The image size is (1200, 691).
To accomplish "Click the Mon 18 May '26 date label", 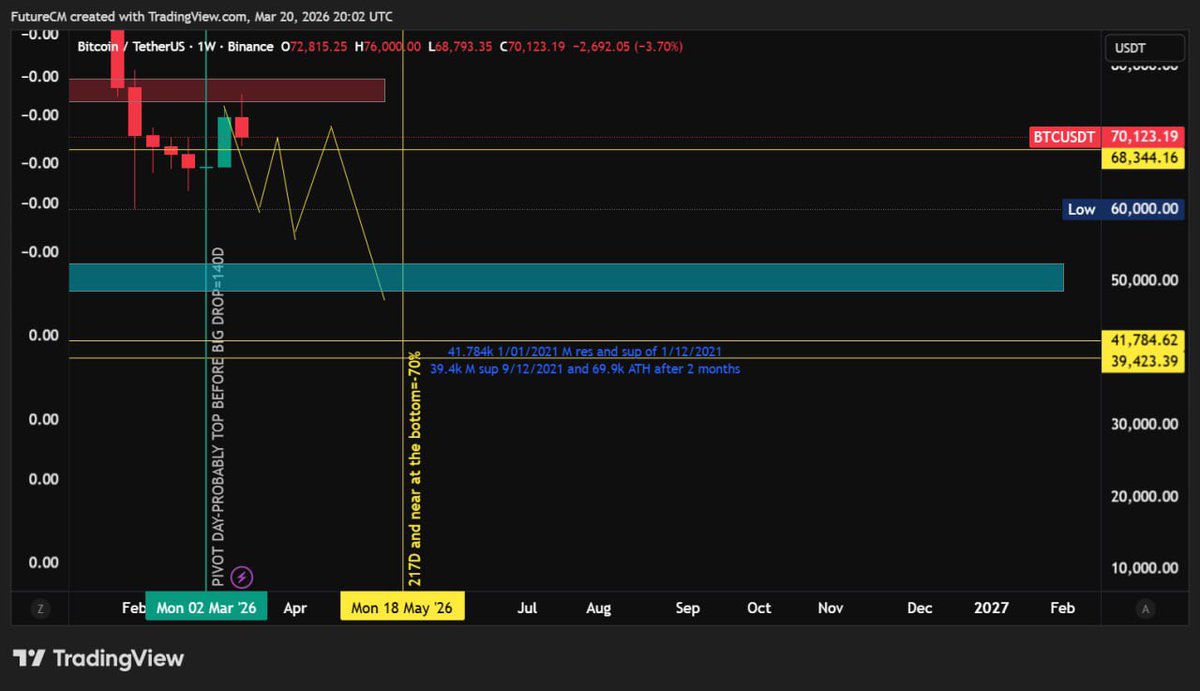I will [402, 607].
